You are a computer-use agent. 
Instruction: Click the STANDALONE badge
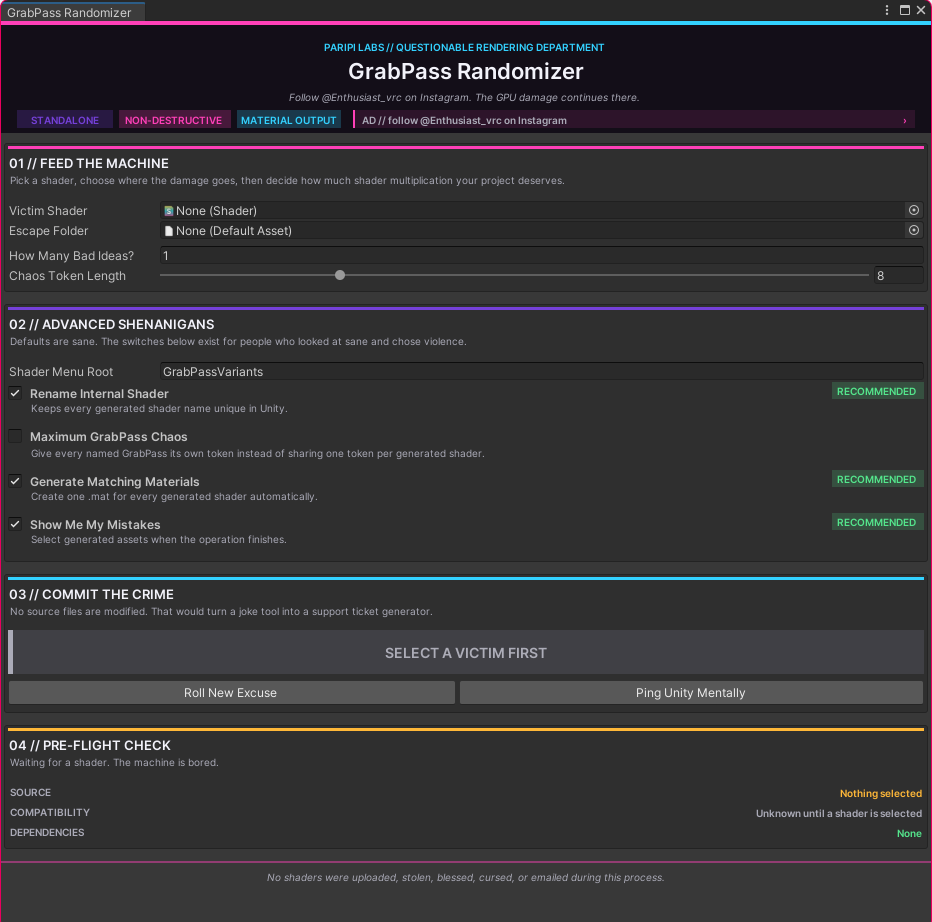click(65, 120)
